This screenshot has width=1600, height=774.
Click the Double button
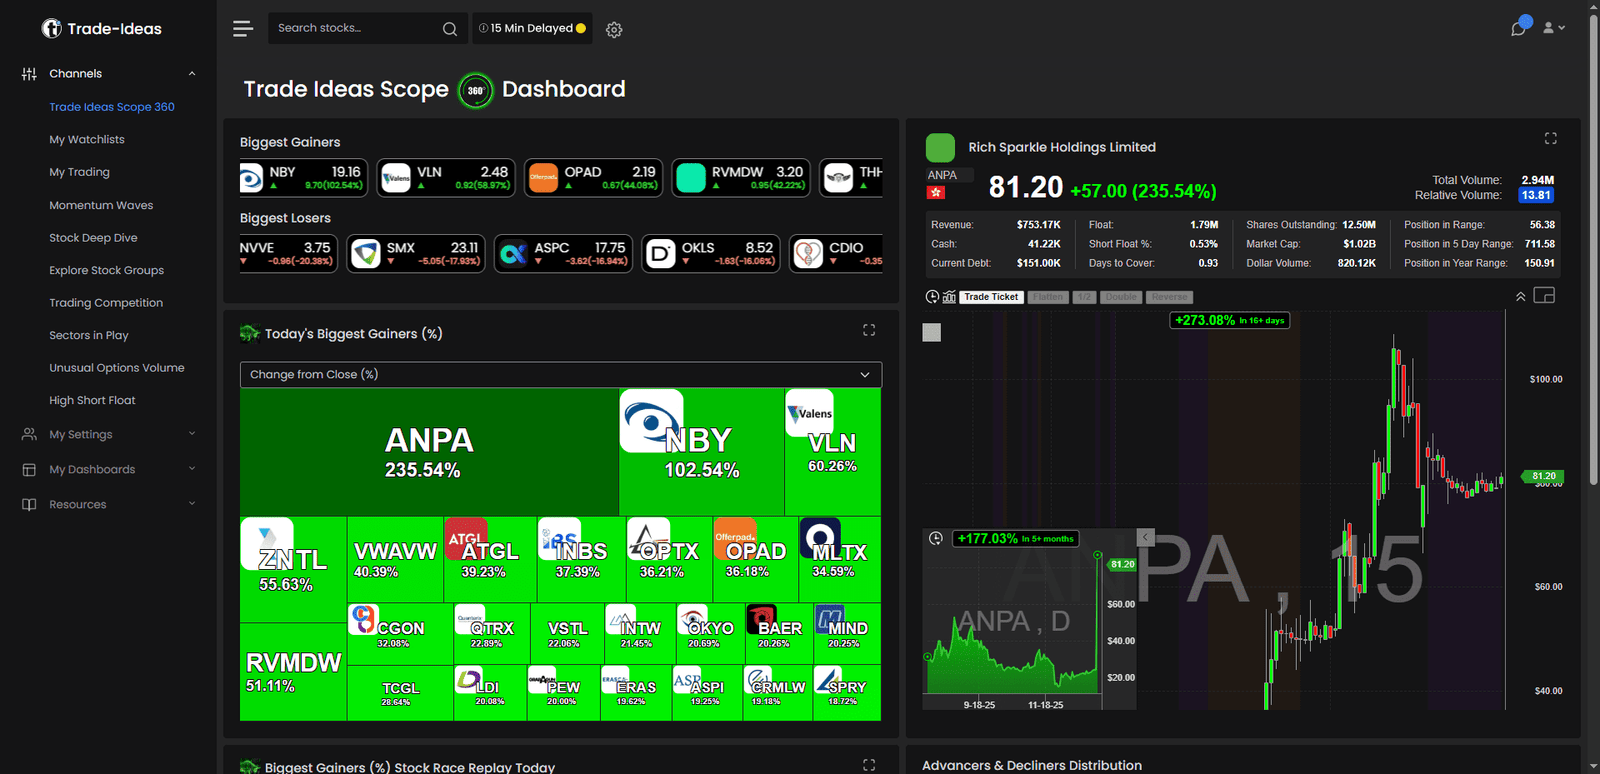coord(1121,297)
